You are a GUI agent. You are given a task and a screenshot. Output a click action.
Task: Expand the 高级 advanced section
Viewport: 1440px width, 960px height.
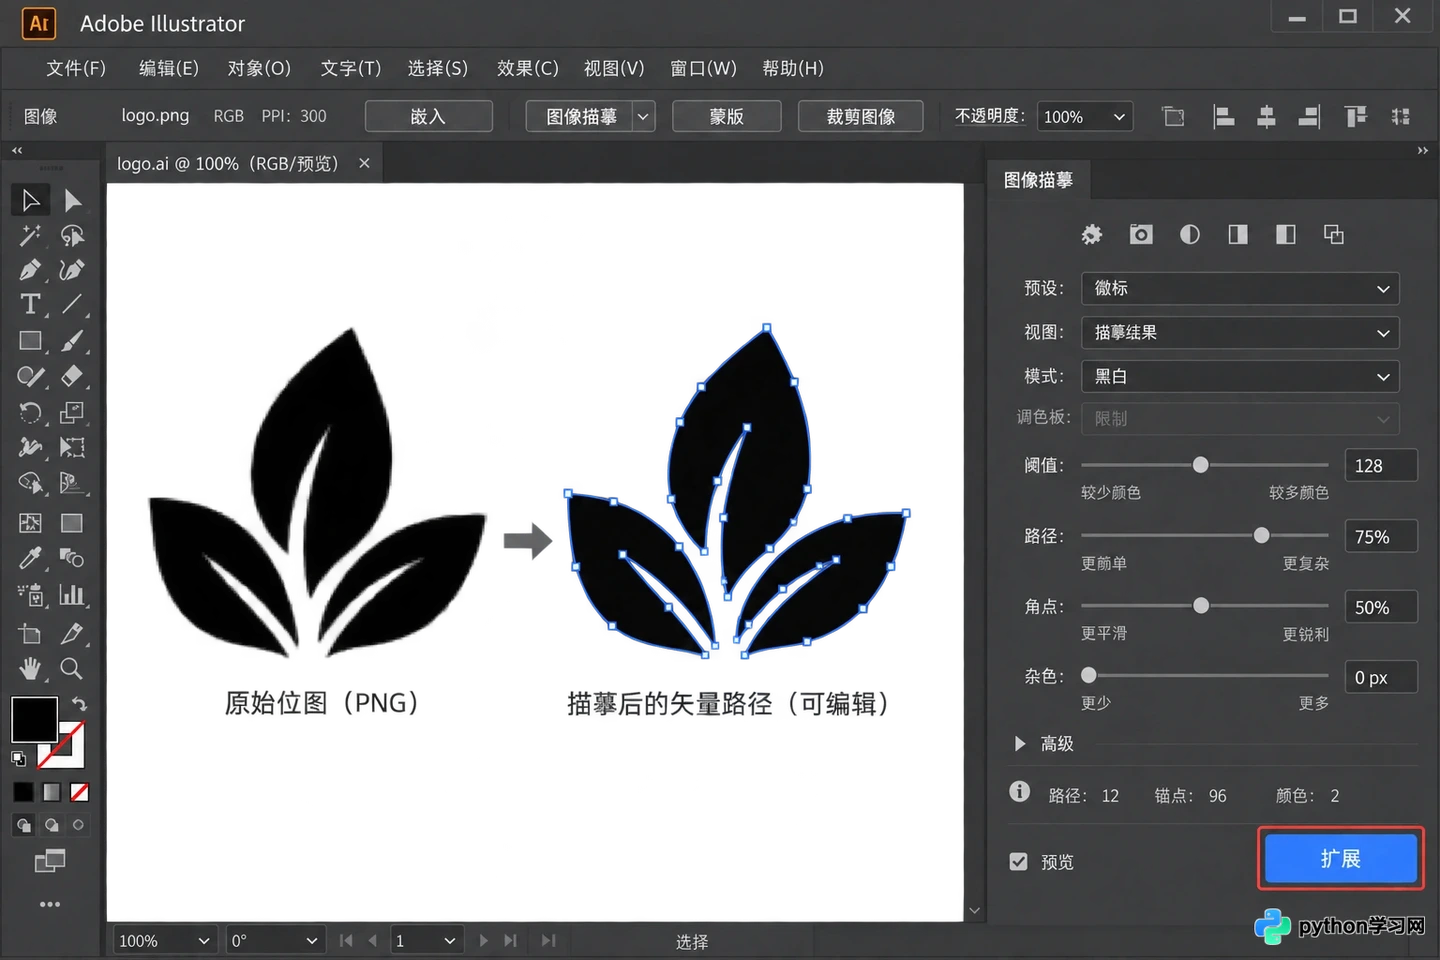point(1020,744)
